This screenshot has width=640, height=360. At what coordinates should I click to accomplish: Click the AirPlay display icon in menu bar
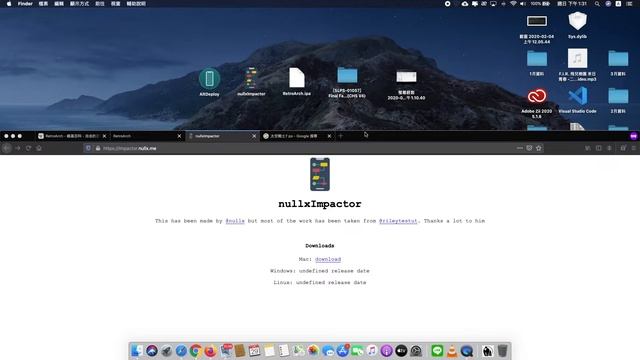pos(493,4)
